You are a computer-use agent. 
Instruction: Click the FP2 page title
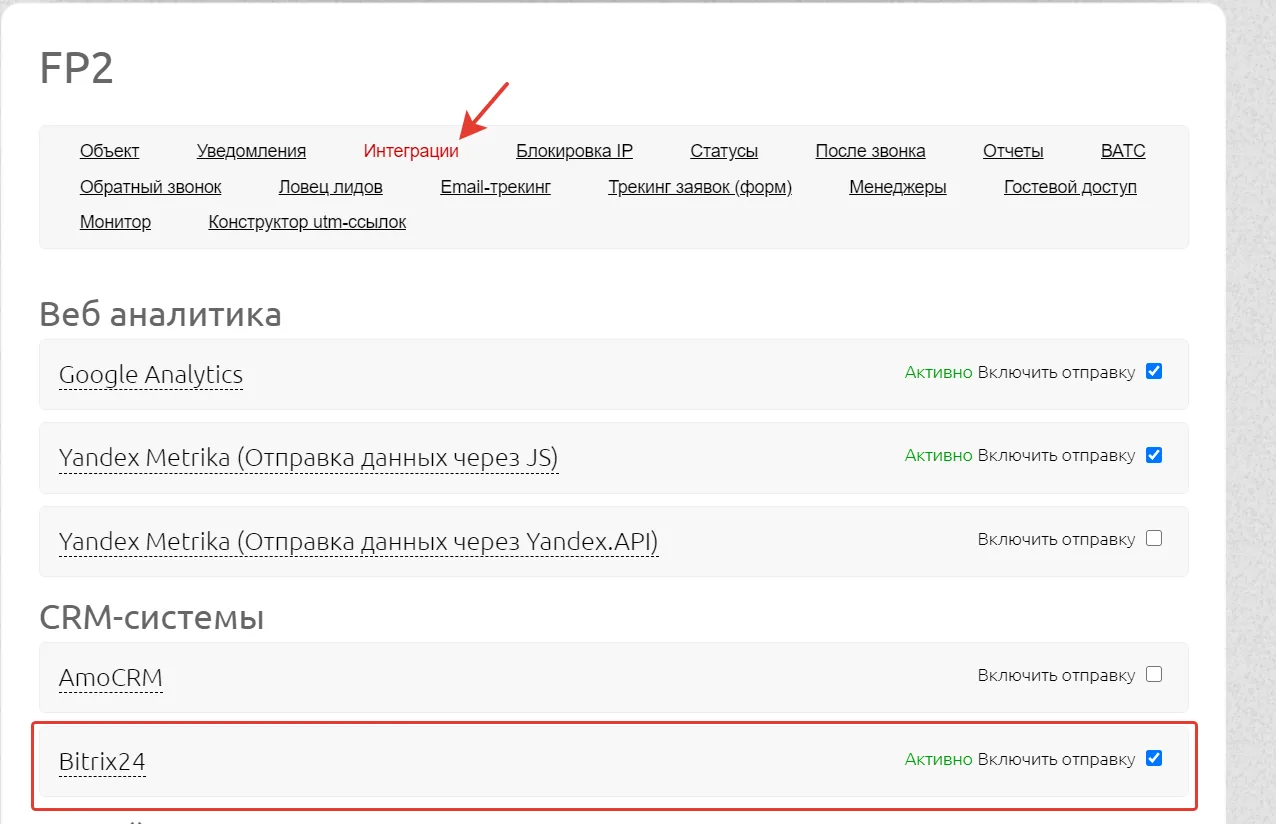coord(76,69)
